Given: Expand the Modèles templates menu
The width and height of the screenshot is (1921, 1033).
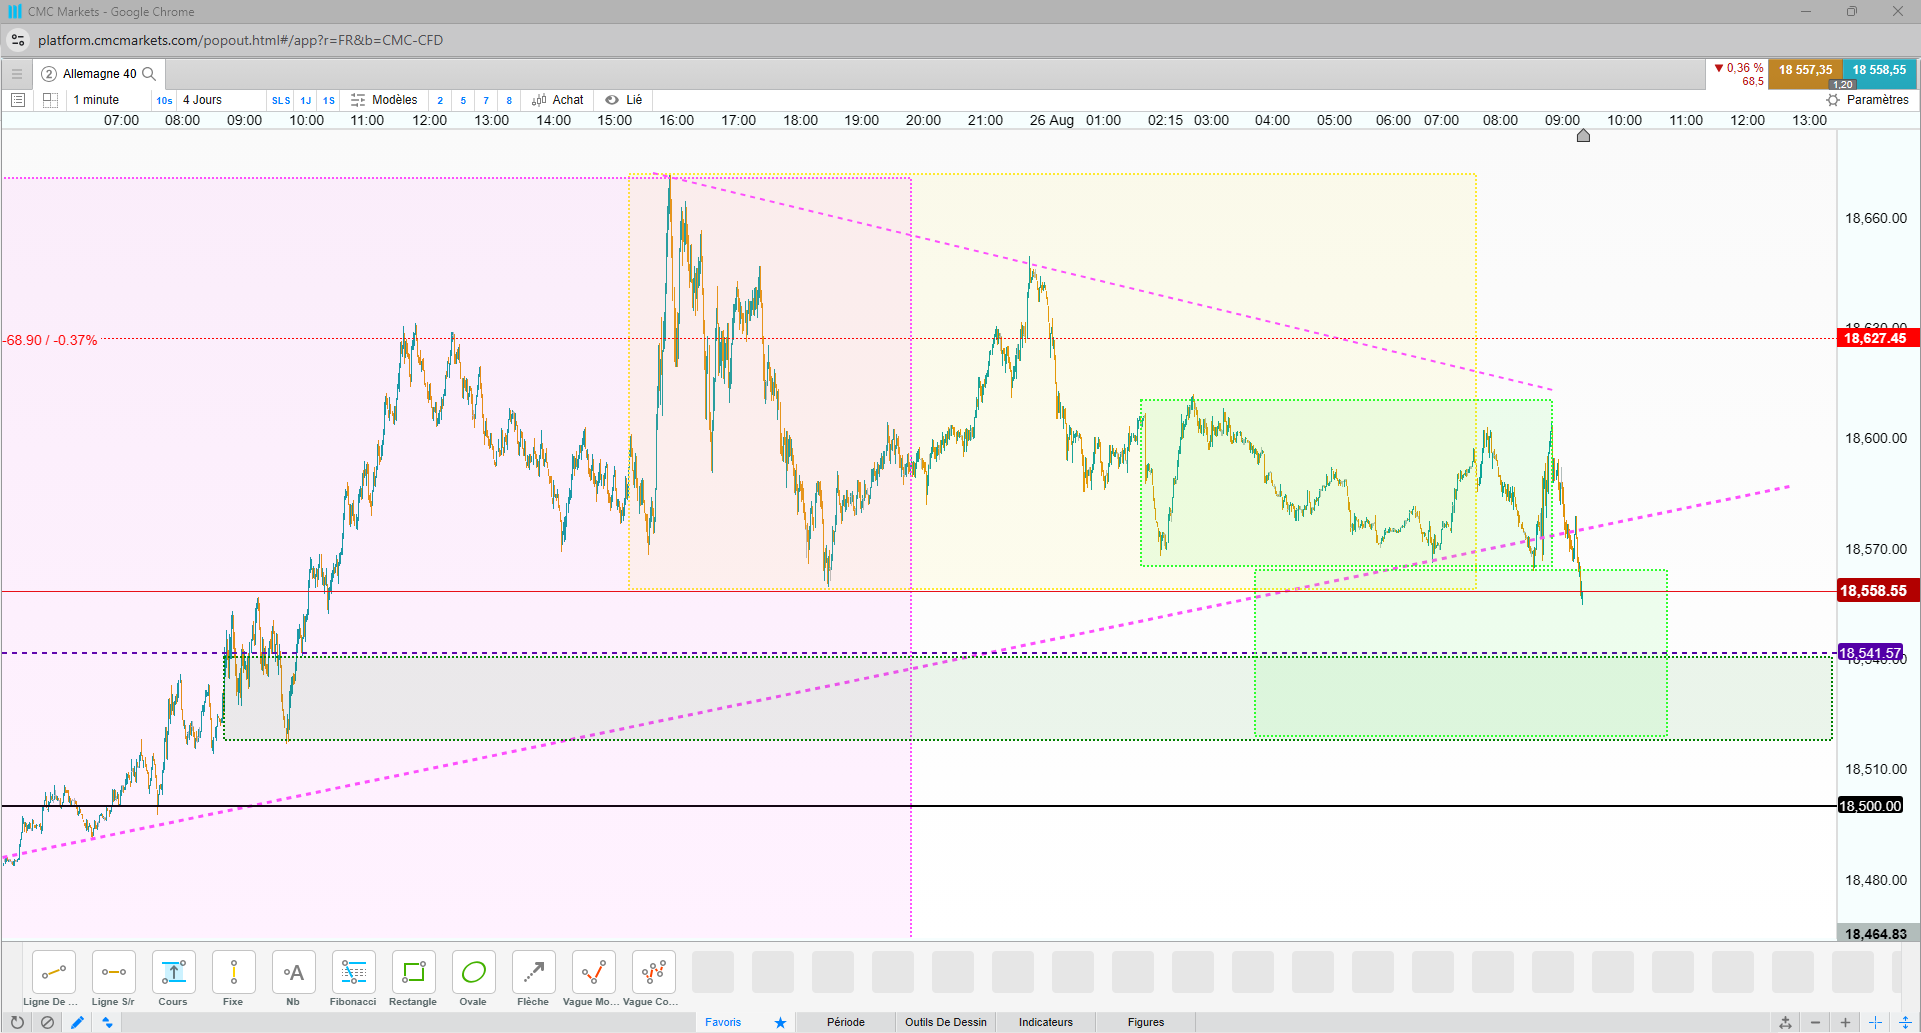Looking at the screenshot, I should [x=384, y=100].
